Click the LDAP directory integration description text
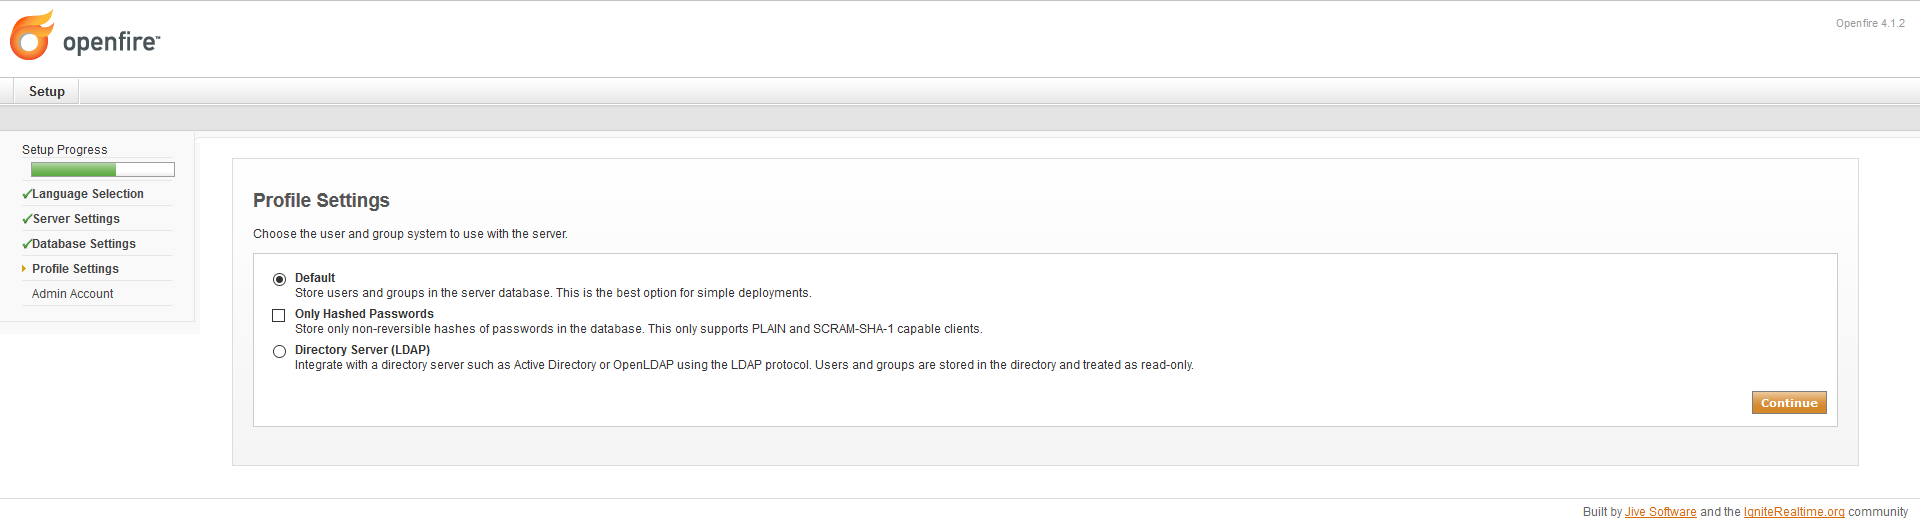Image resolution: width=1920 pixels, height=531 pixels. (x=743, y=365)
